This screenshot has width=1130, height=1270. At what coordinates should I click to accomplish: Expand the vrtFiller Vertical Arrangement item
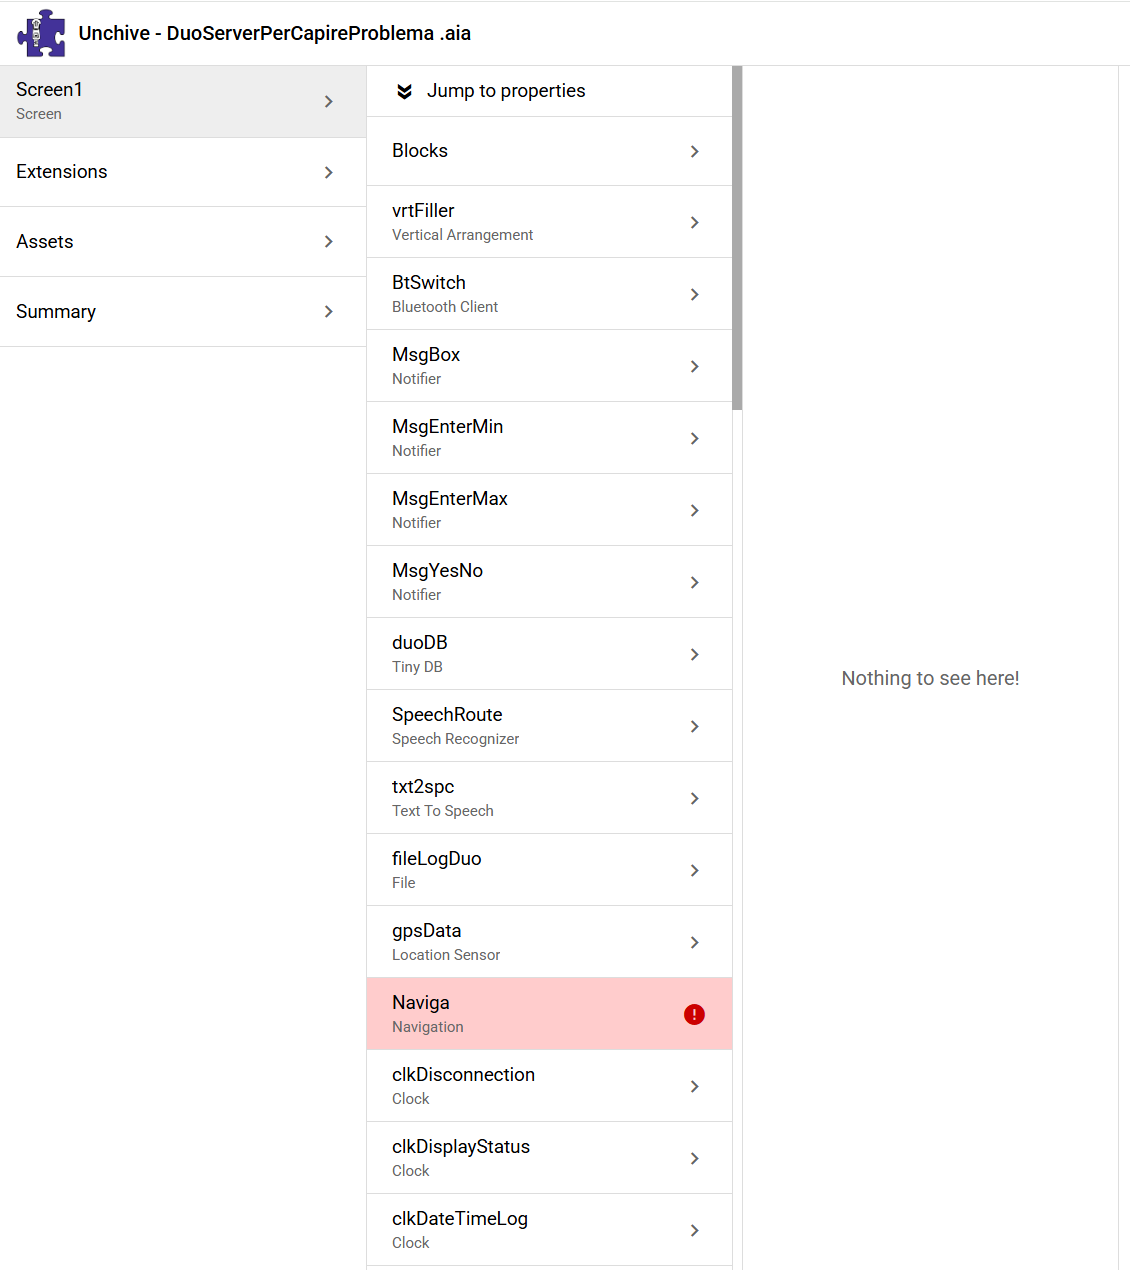548,222
